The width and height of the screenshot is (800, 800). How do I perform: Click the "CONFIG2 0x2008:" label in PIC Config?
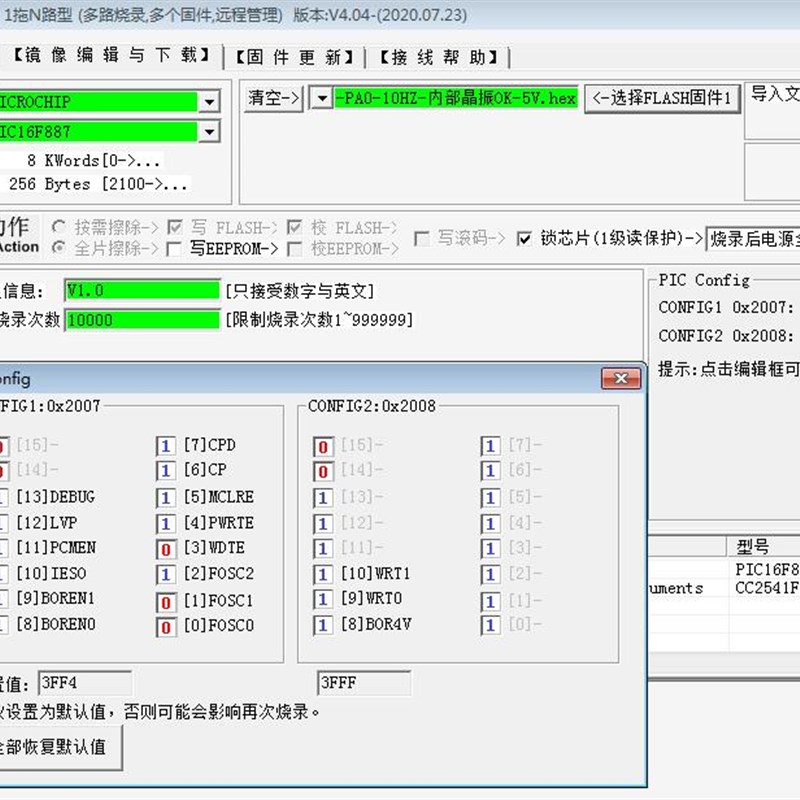(x=726, y=336)
